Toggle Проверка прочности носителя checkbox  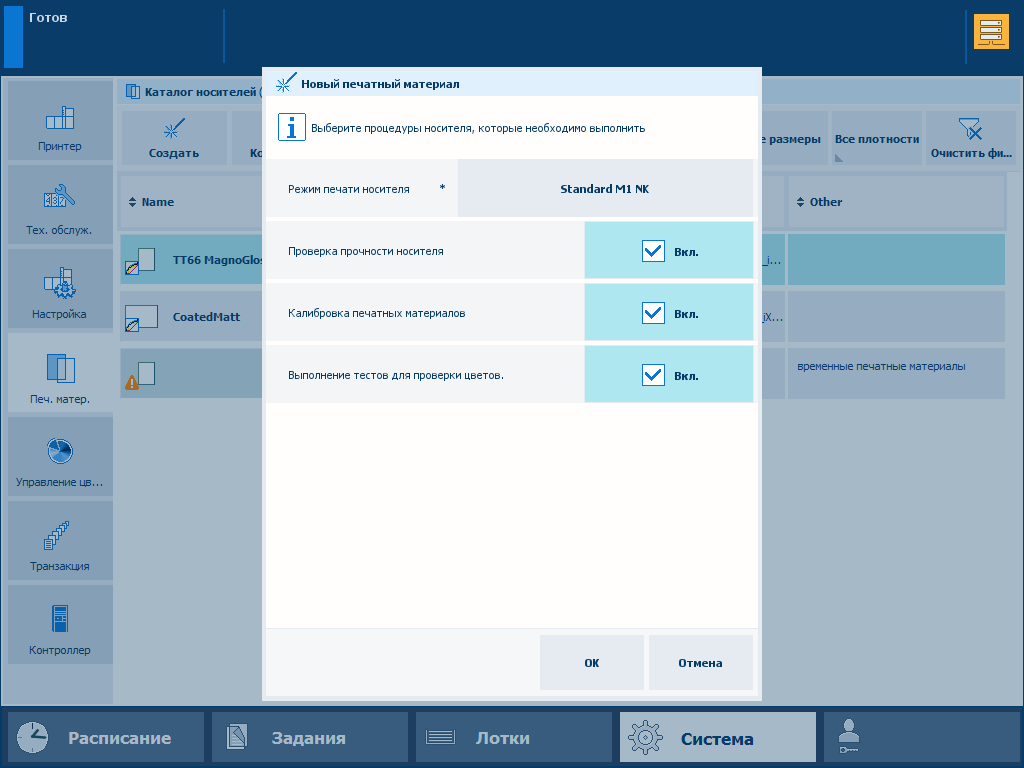[653, 251]
